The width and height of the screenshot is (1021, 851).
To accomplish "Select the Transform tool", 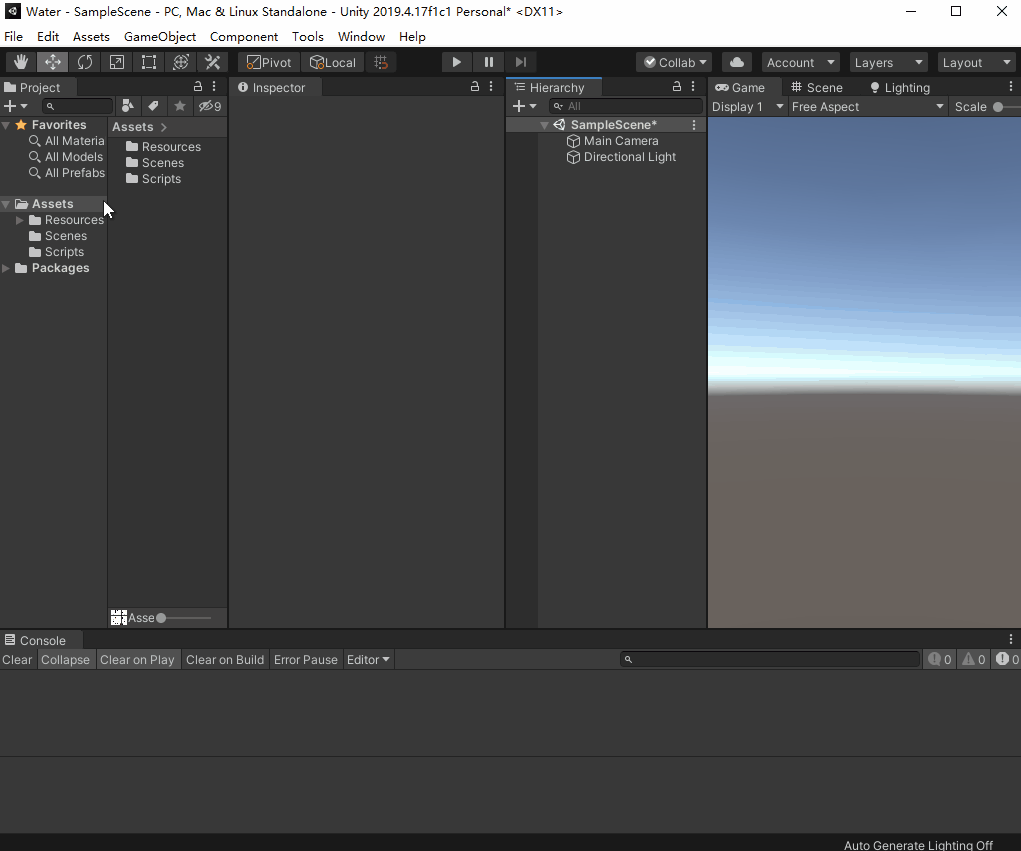I will pos(180,62).
